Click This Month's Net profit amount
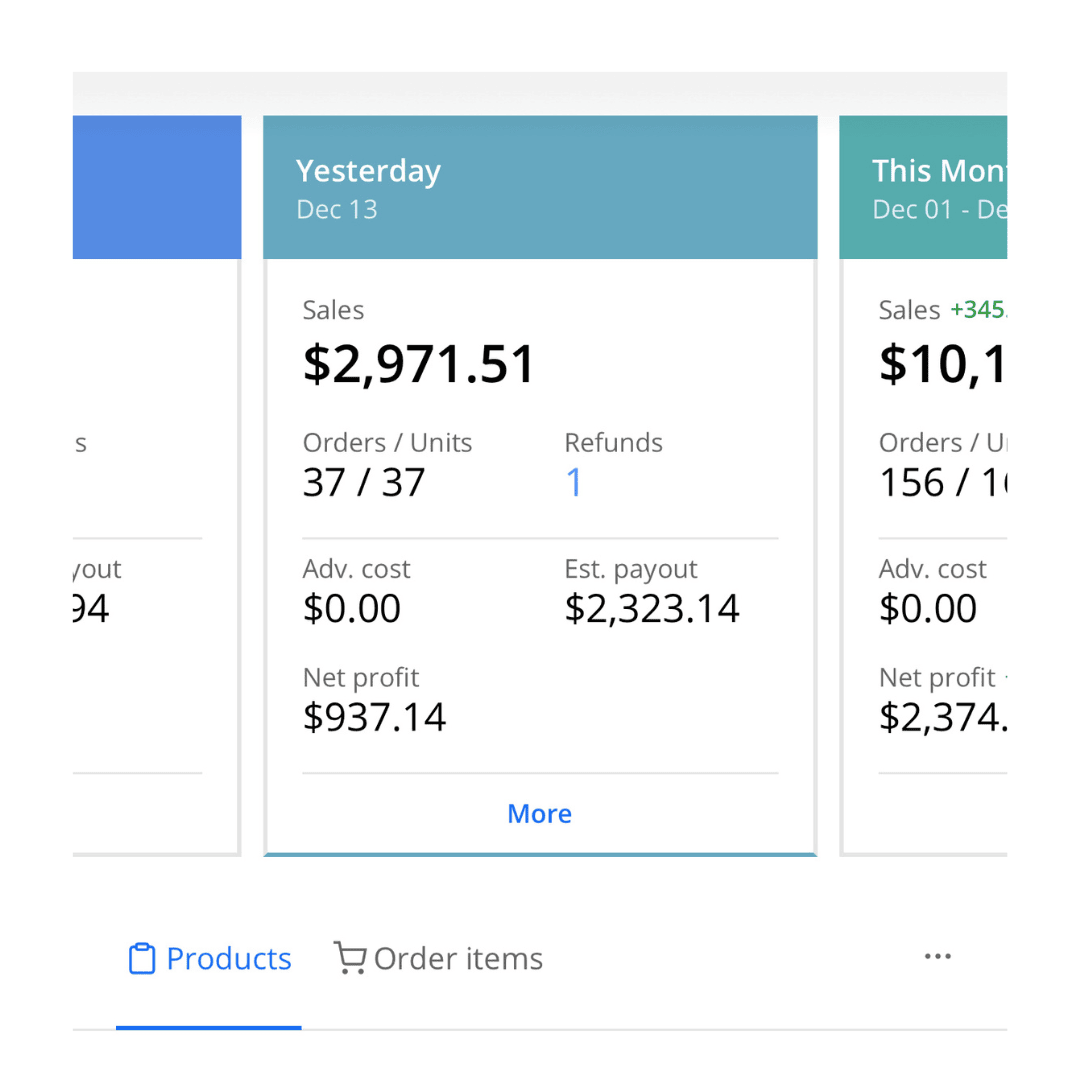This screenshot has height=1080, width=1080. [x=942, y=717]
